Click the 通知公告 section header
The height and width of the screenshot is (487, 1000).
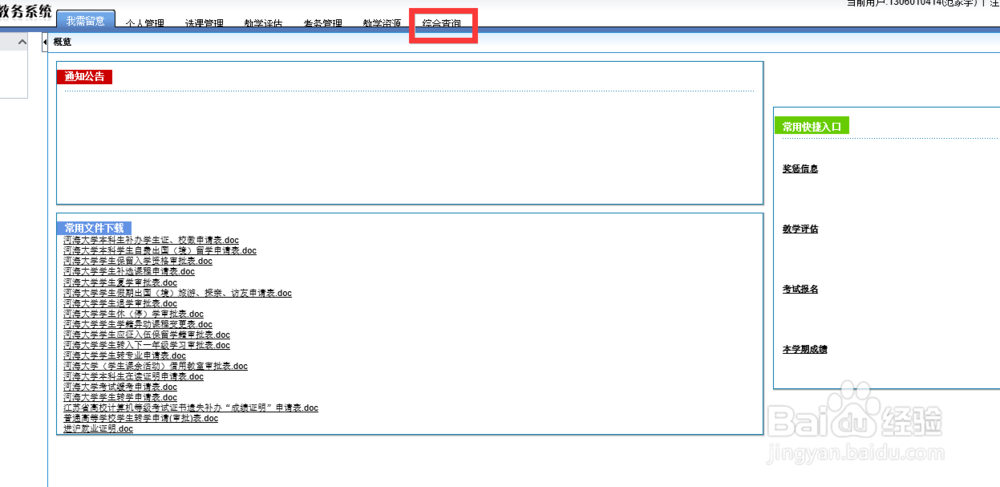(84, 76)
